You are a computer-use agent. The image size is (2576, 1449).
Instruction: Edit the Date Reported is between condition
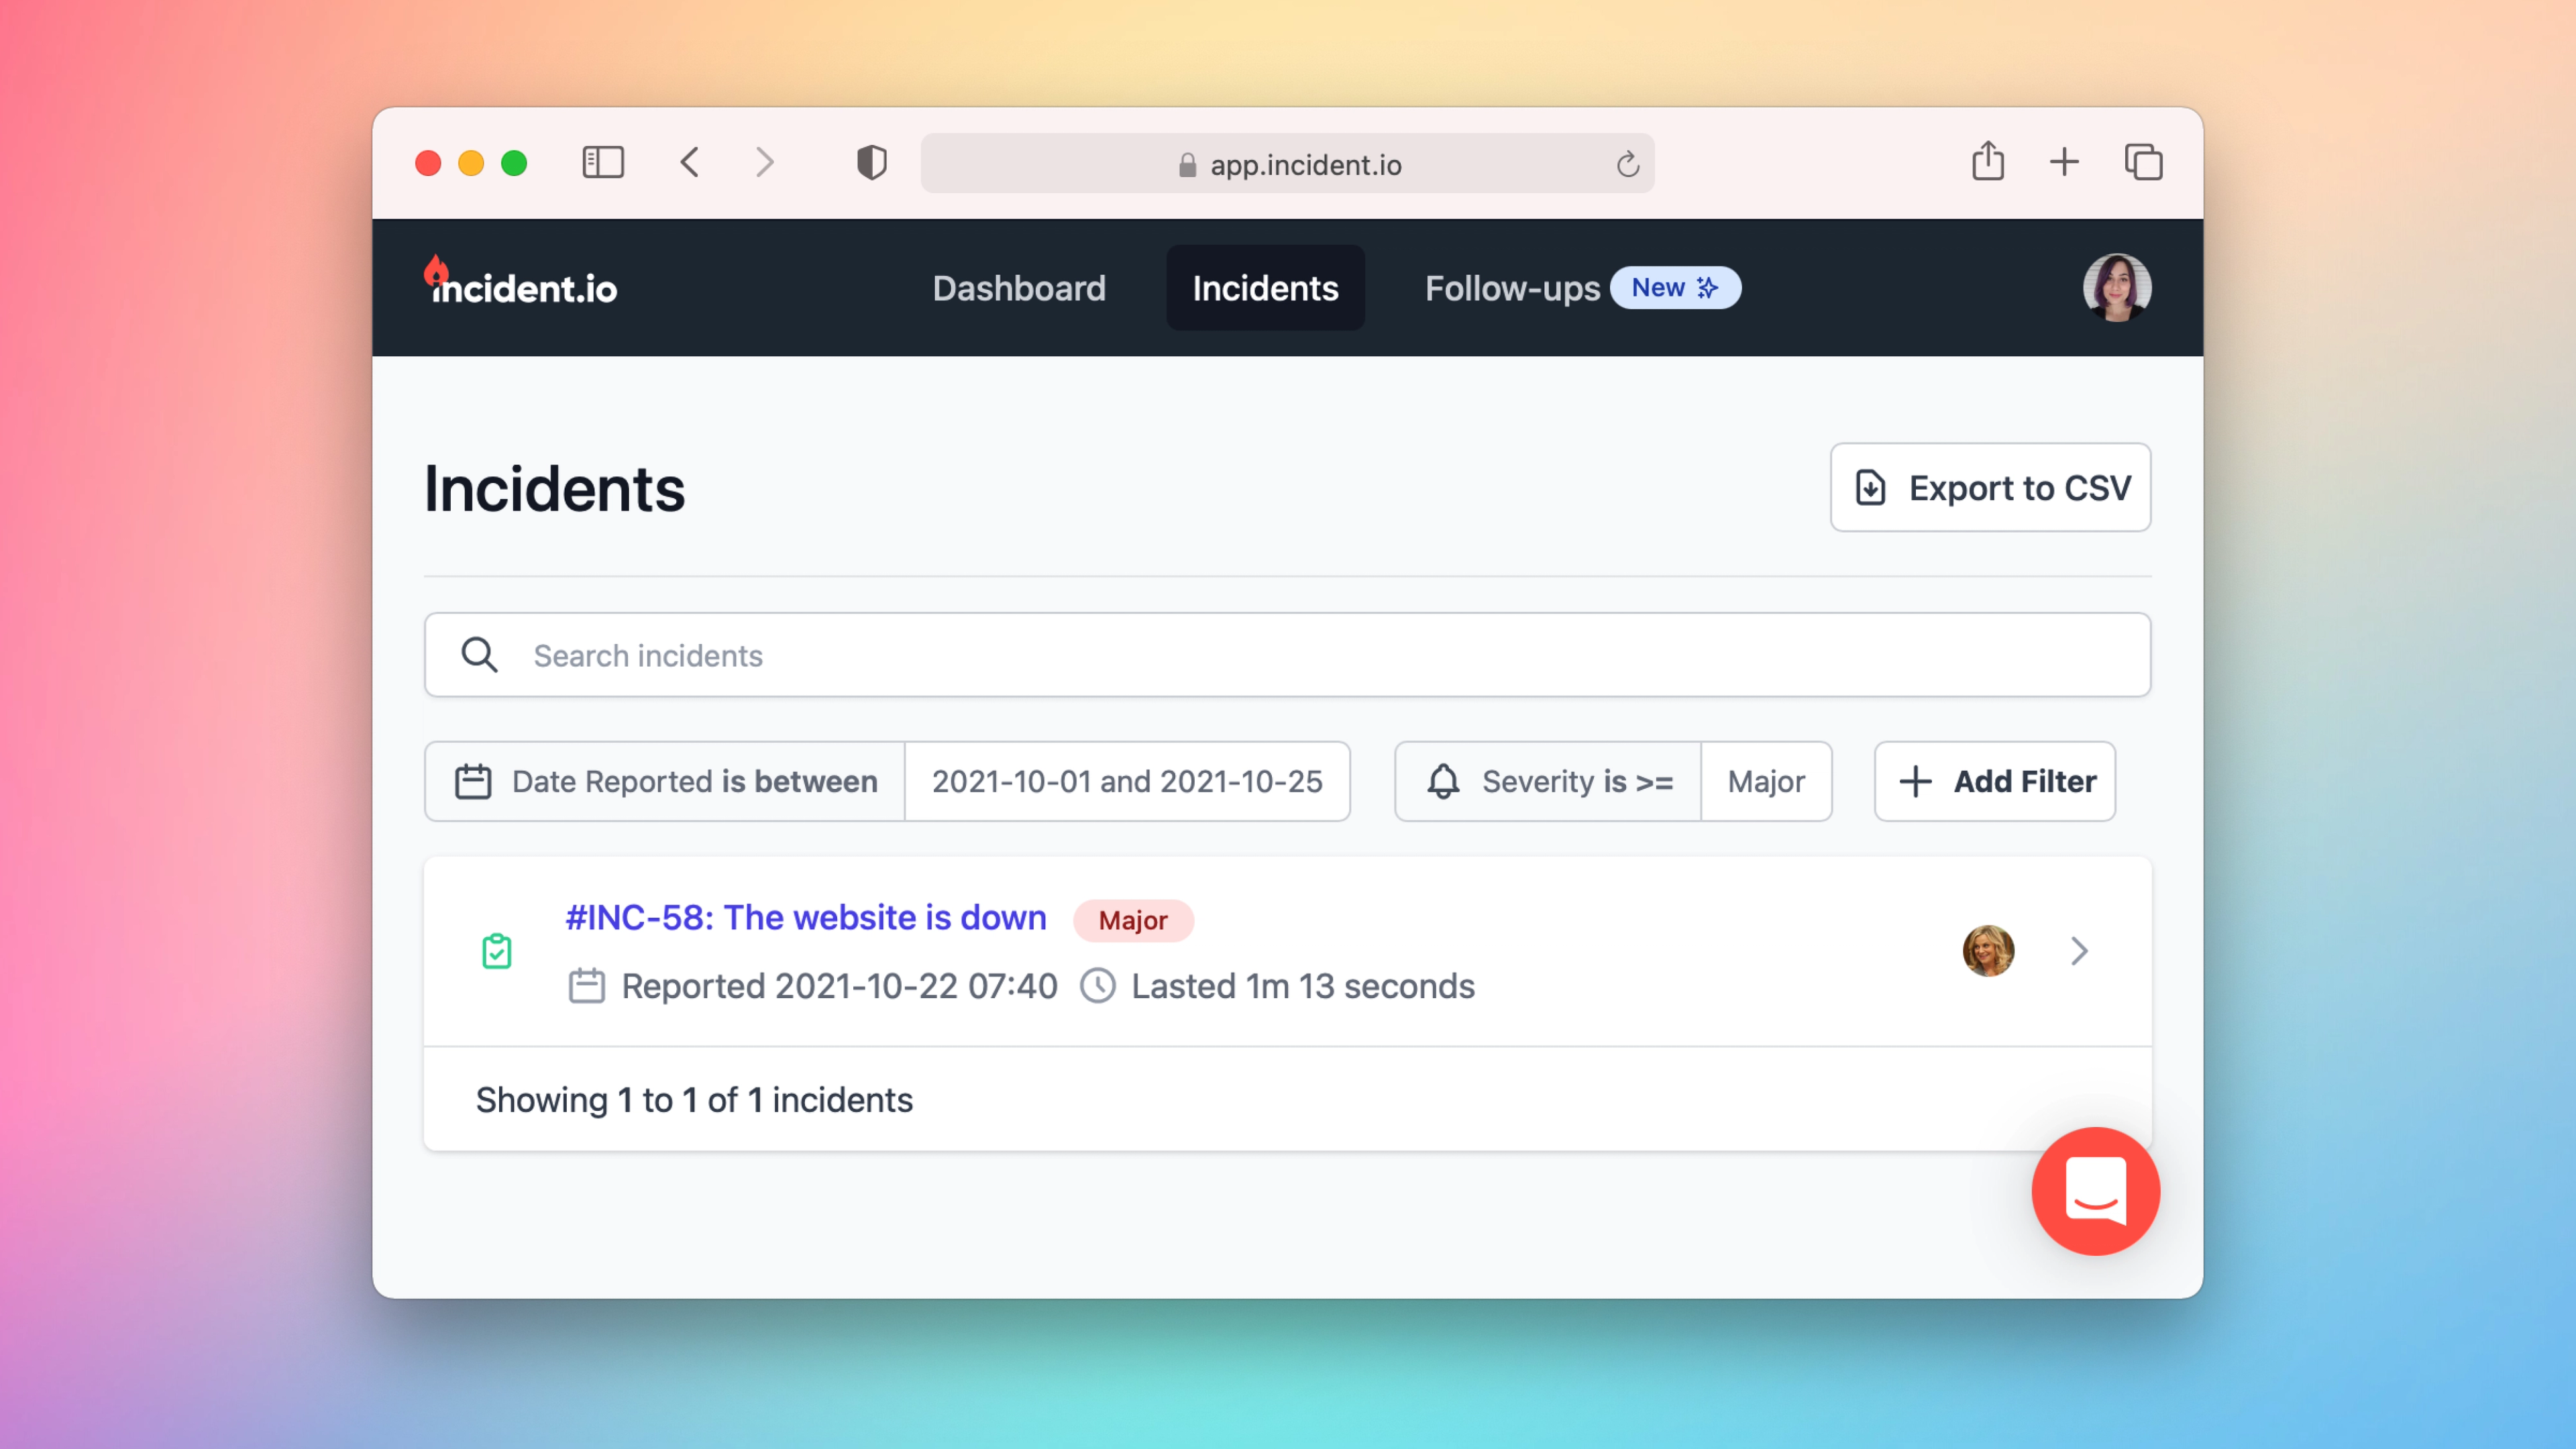[x=665, y=782]
